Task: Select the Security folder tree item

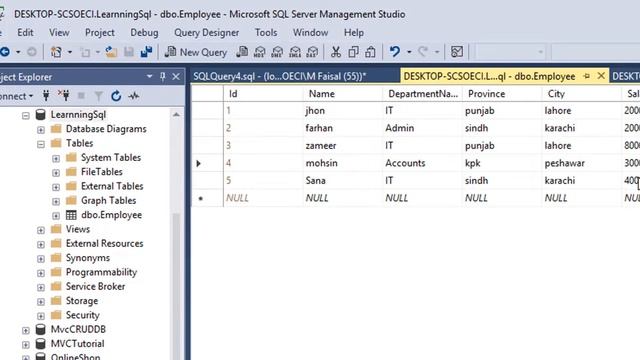Action: 83,315
